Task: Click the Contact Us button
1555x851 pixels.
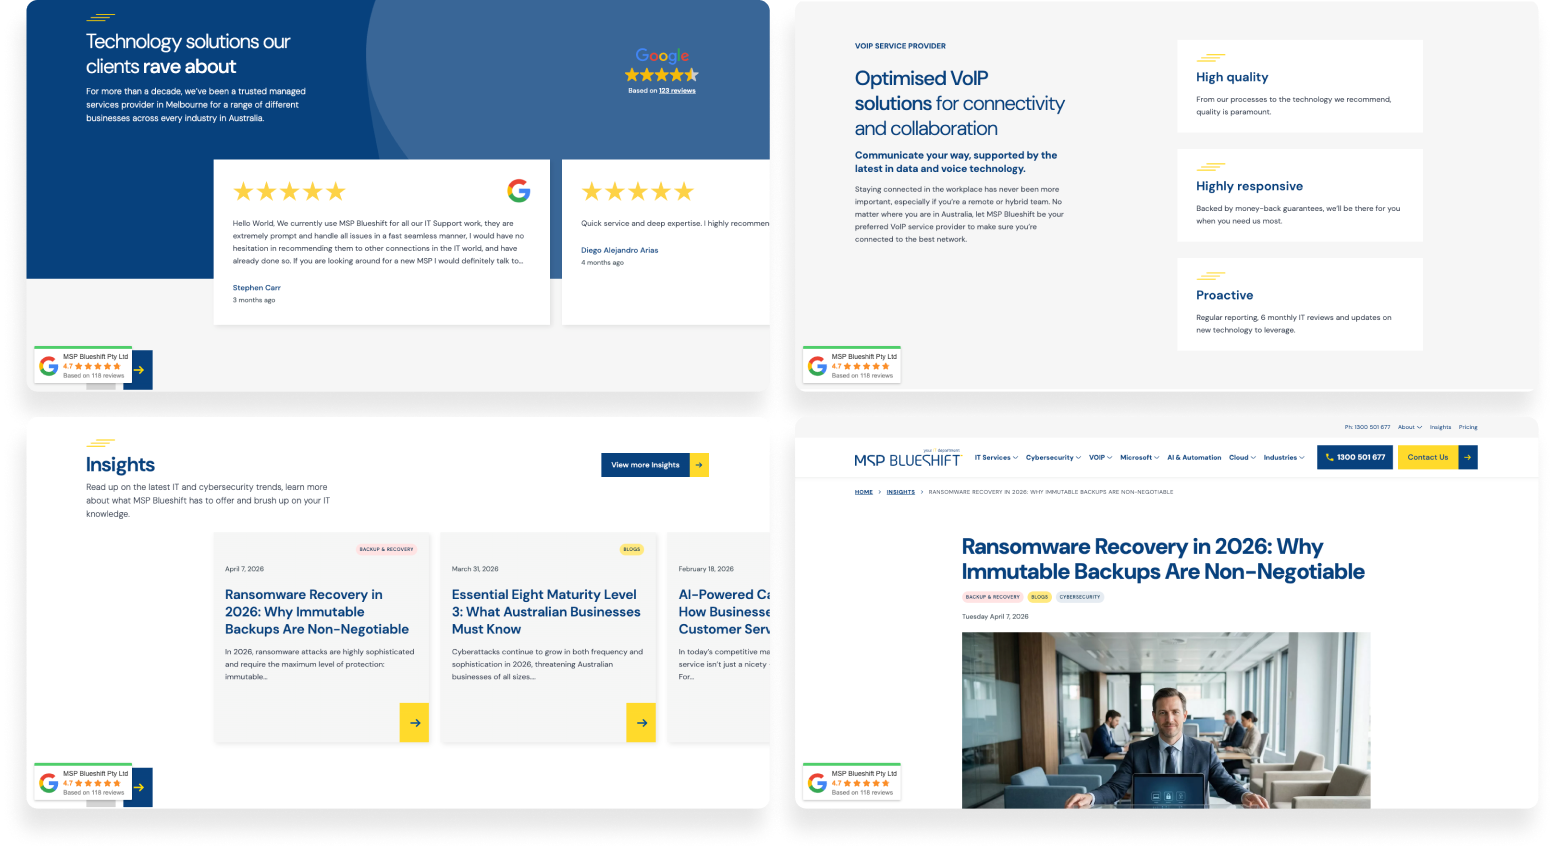Action: tap(1427, 457)
